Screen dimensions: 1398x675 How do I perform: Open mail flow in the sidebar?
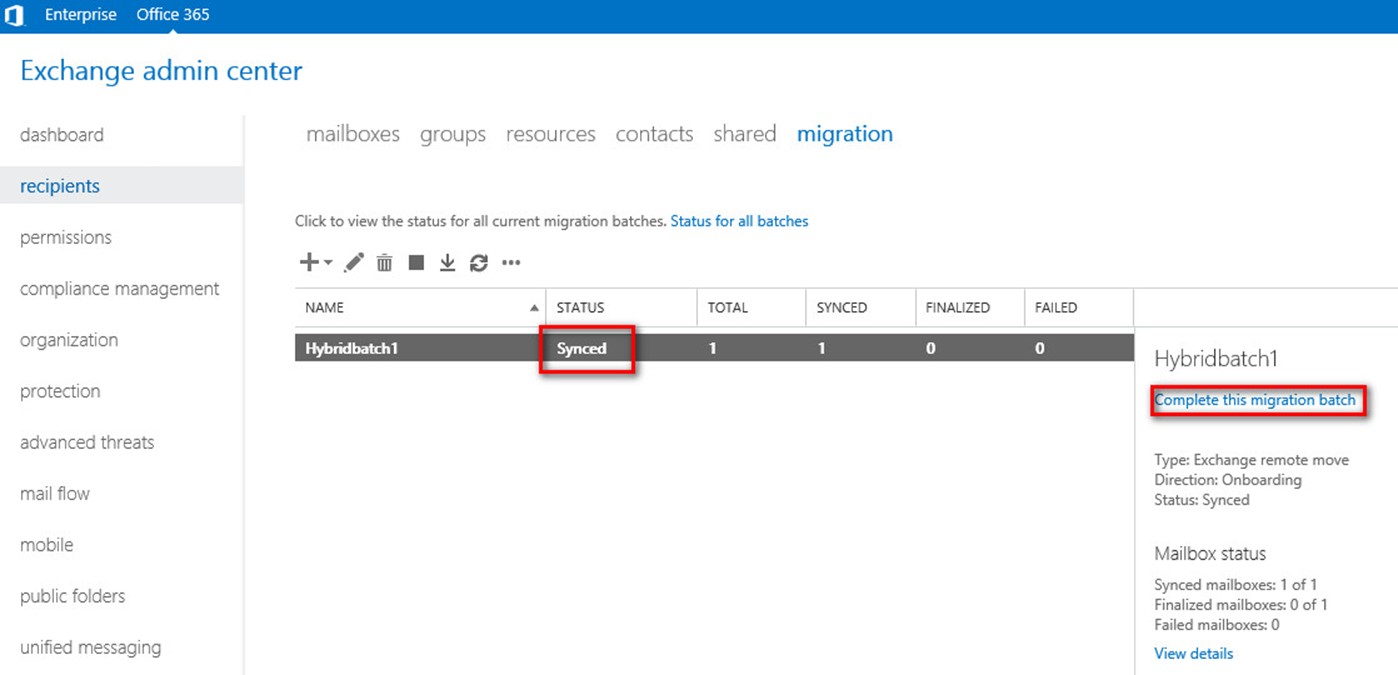[x=55, y=493]
